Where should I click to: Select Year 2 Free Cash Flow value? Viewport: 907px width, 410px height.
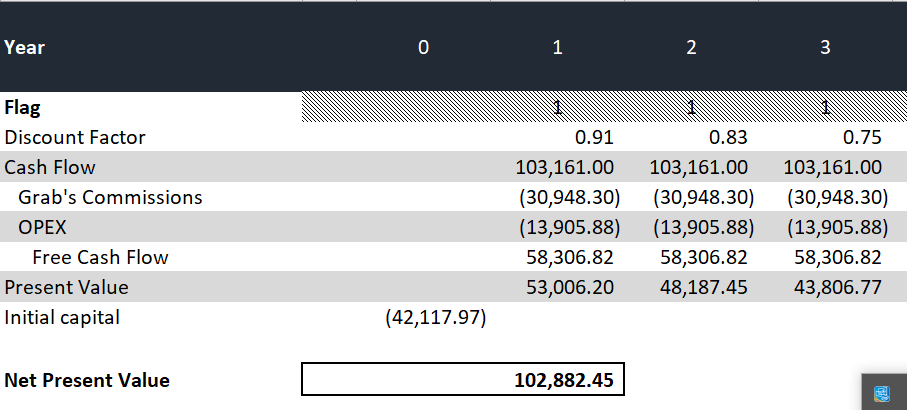click(704, 257)
